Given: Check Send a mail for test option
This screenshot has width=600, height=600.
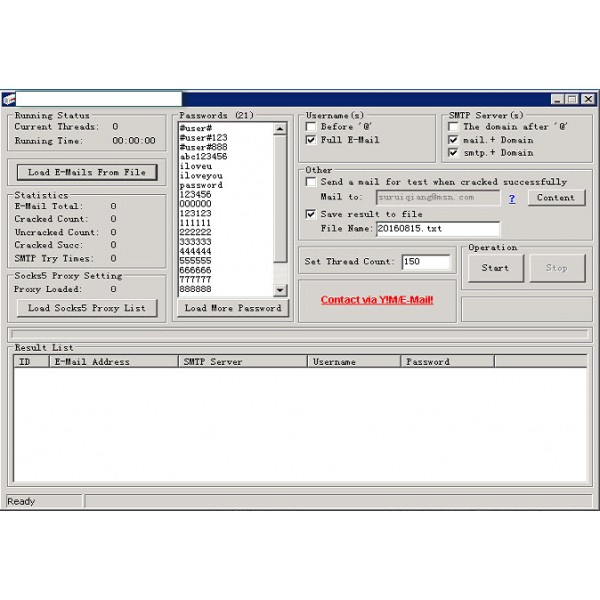Looking at the screenshot, I should pos(311,182).
